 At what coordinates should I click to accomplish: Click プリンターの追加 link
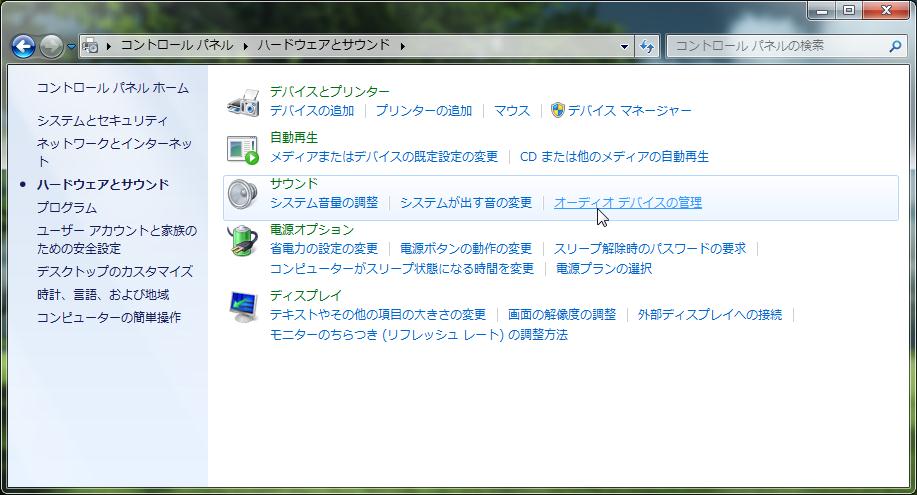coord(423,111)
